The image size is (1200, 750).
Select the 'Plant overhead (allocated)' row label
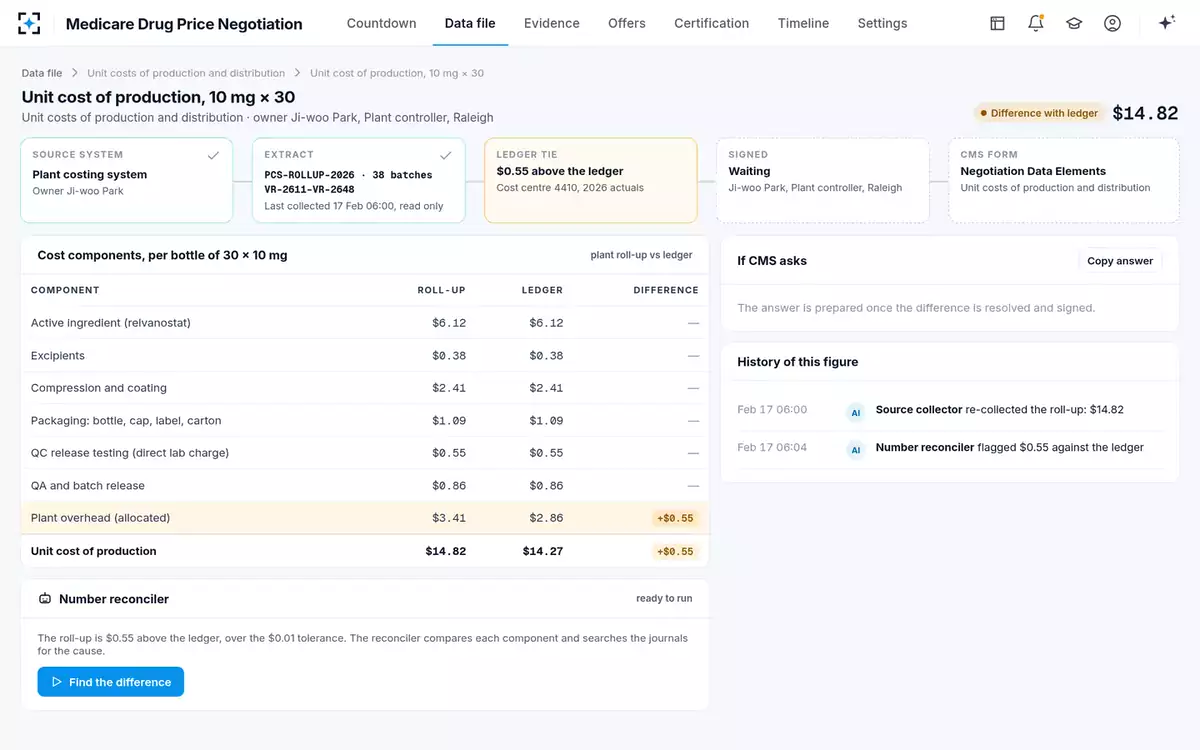(x=100, y=518)
